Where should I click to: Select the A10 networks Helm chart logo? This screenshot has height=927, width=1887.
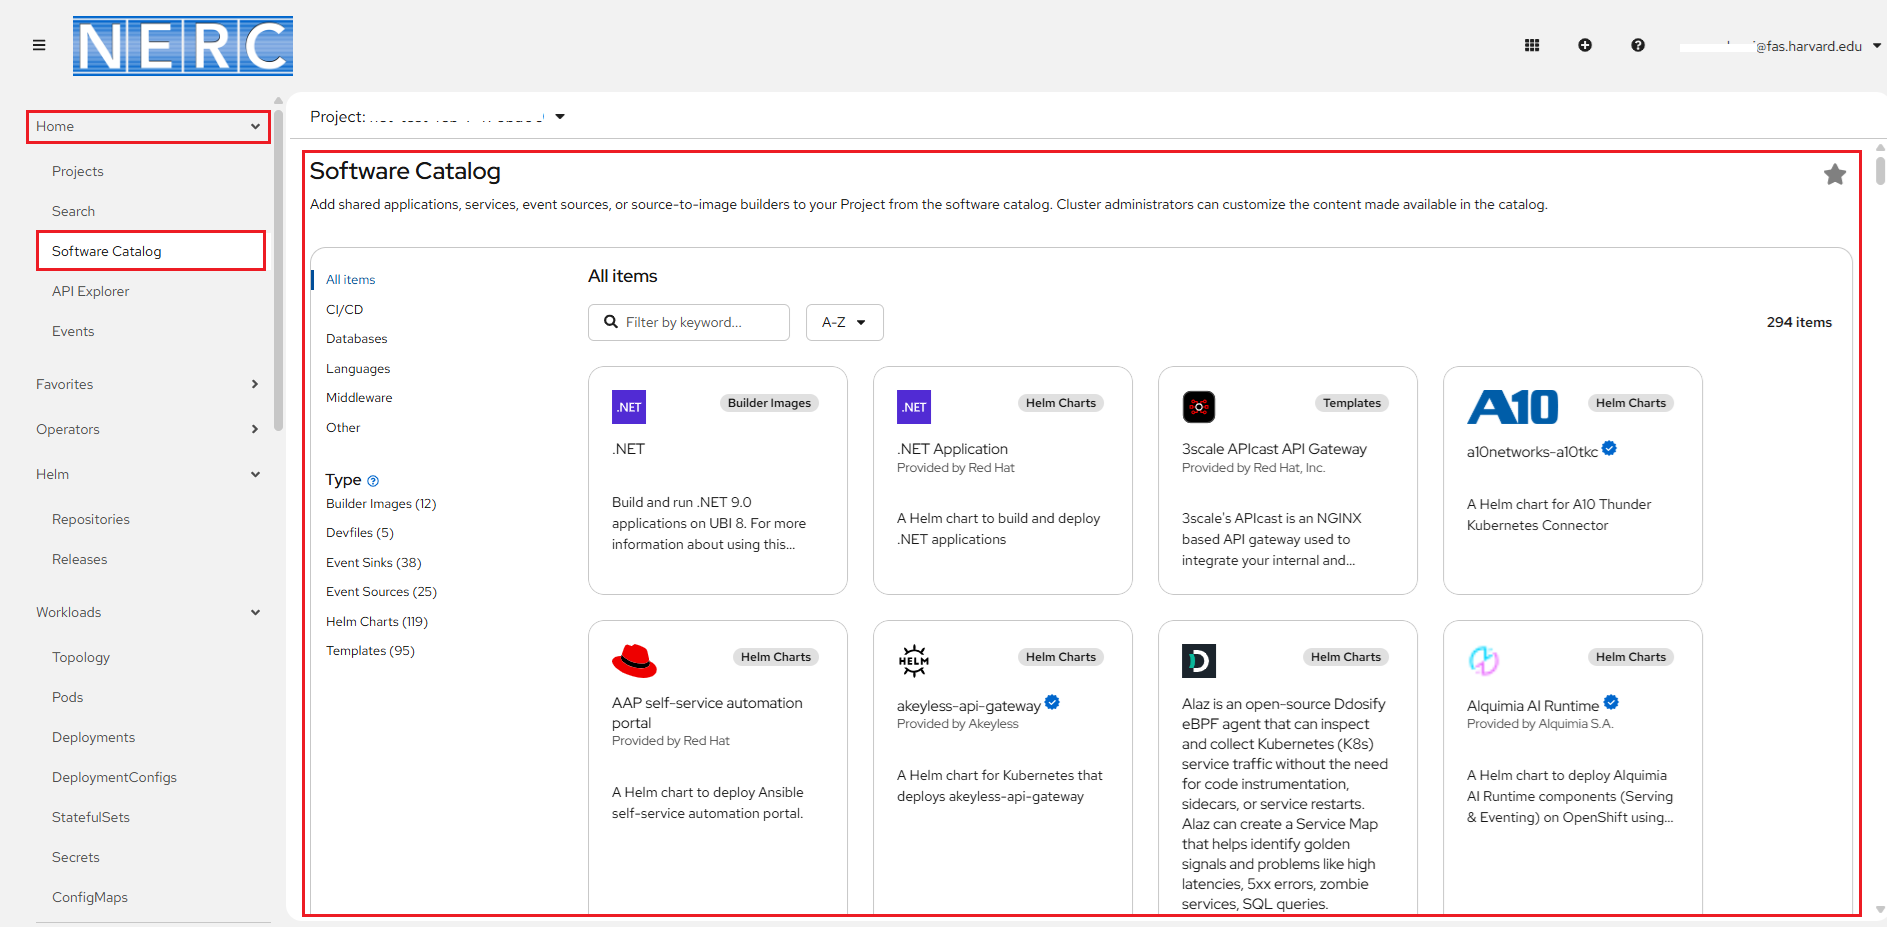1512,407
